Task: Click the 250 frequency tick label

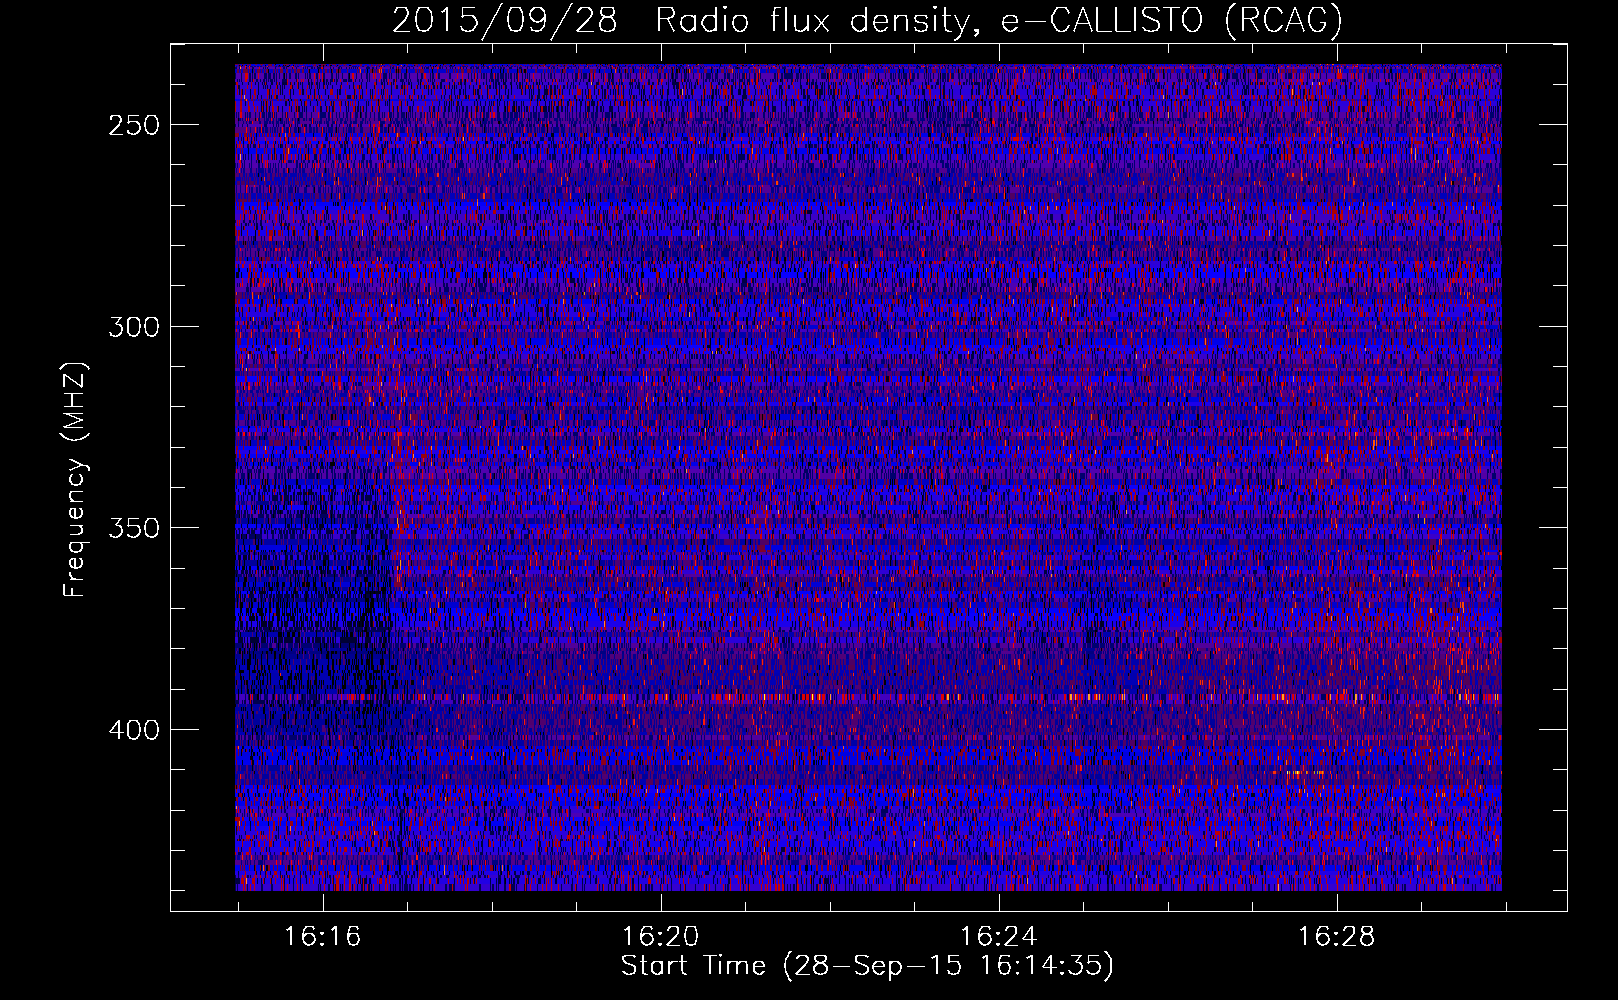Action: pos(134,126)
